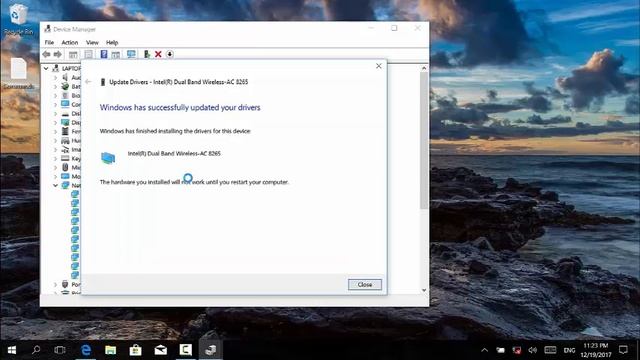Viewport: 640px width, 360px height.
Task: Click the Scan for hardware changes monitor icon
Action: 131,54
